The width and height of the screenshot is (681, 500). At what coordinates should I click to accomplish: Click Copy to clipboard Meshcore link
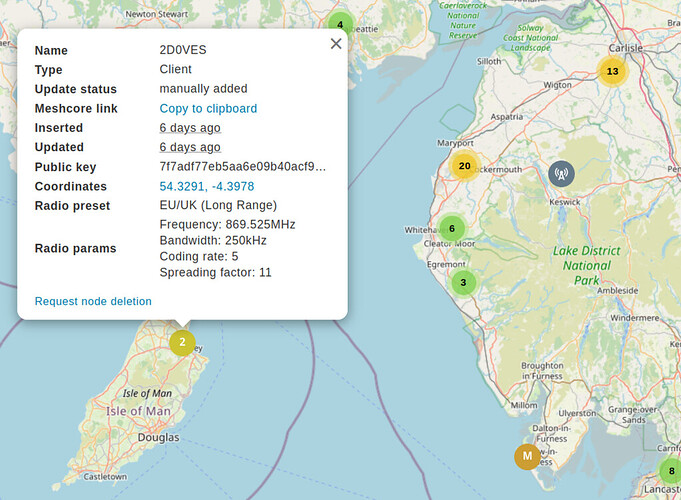point(208,109)
